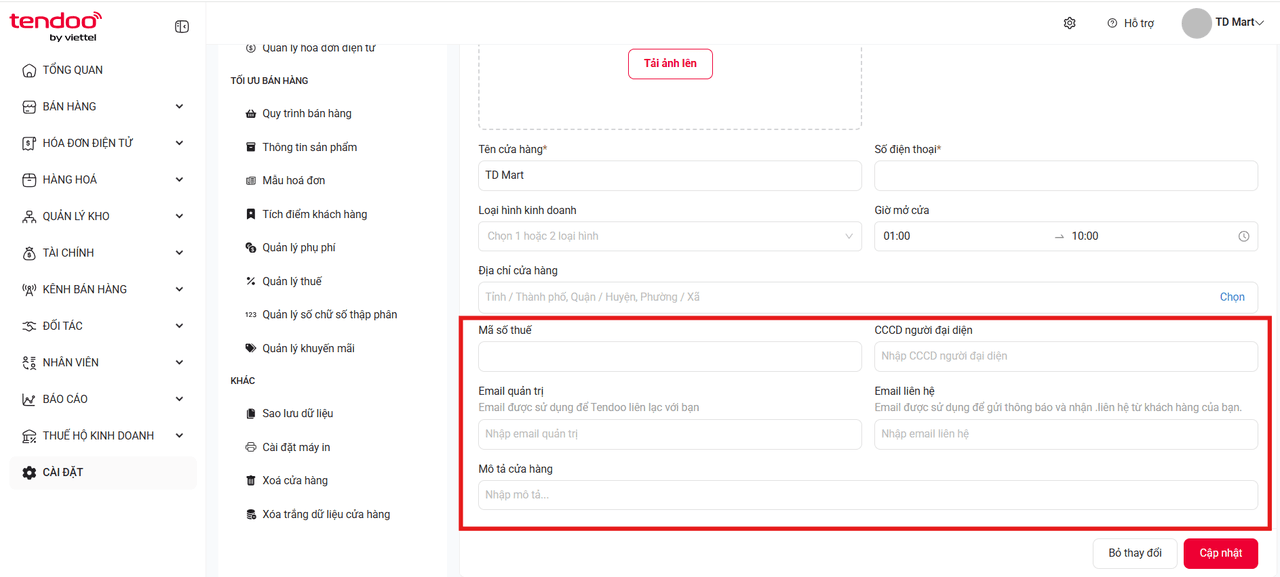Open Thông tin sản phẩm settings

(x=309, y=147)
